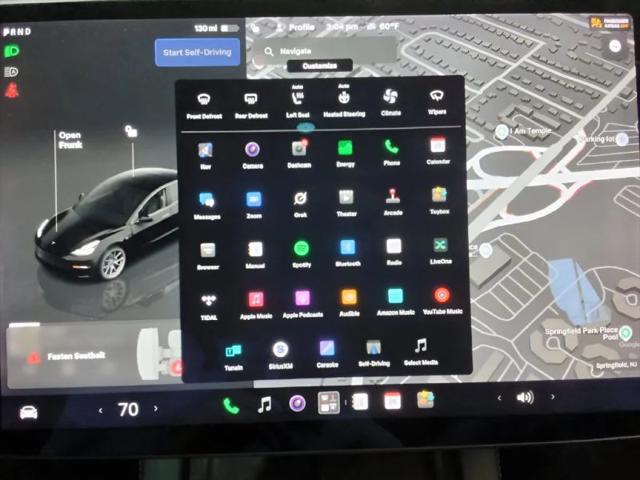
Task: Open the Toybox shortcut in the bottom bar
Action: (x=425, y=399)
